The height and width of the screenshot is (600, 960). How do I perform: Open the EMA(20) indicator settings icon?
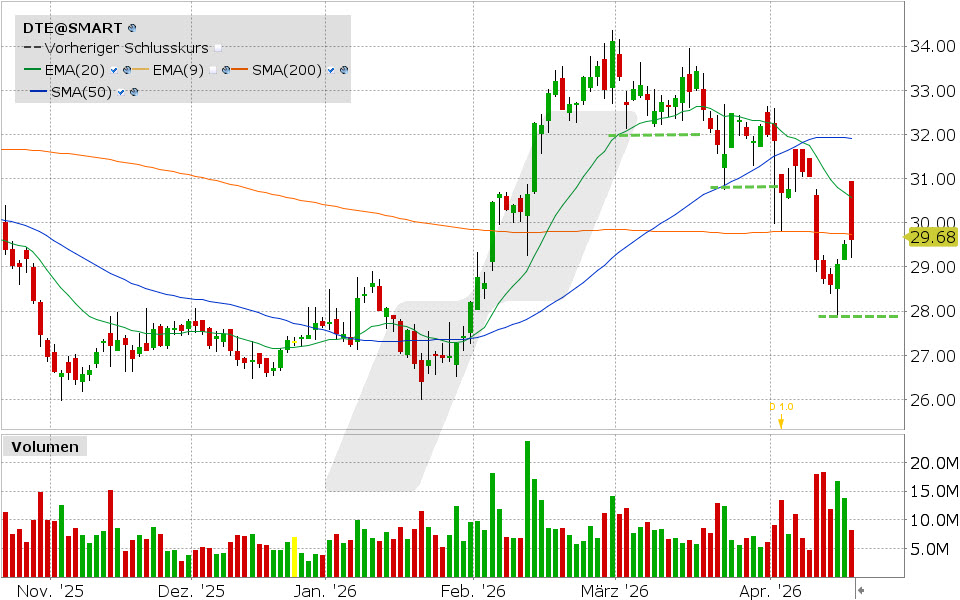(126, 70)
